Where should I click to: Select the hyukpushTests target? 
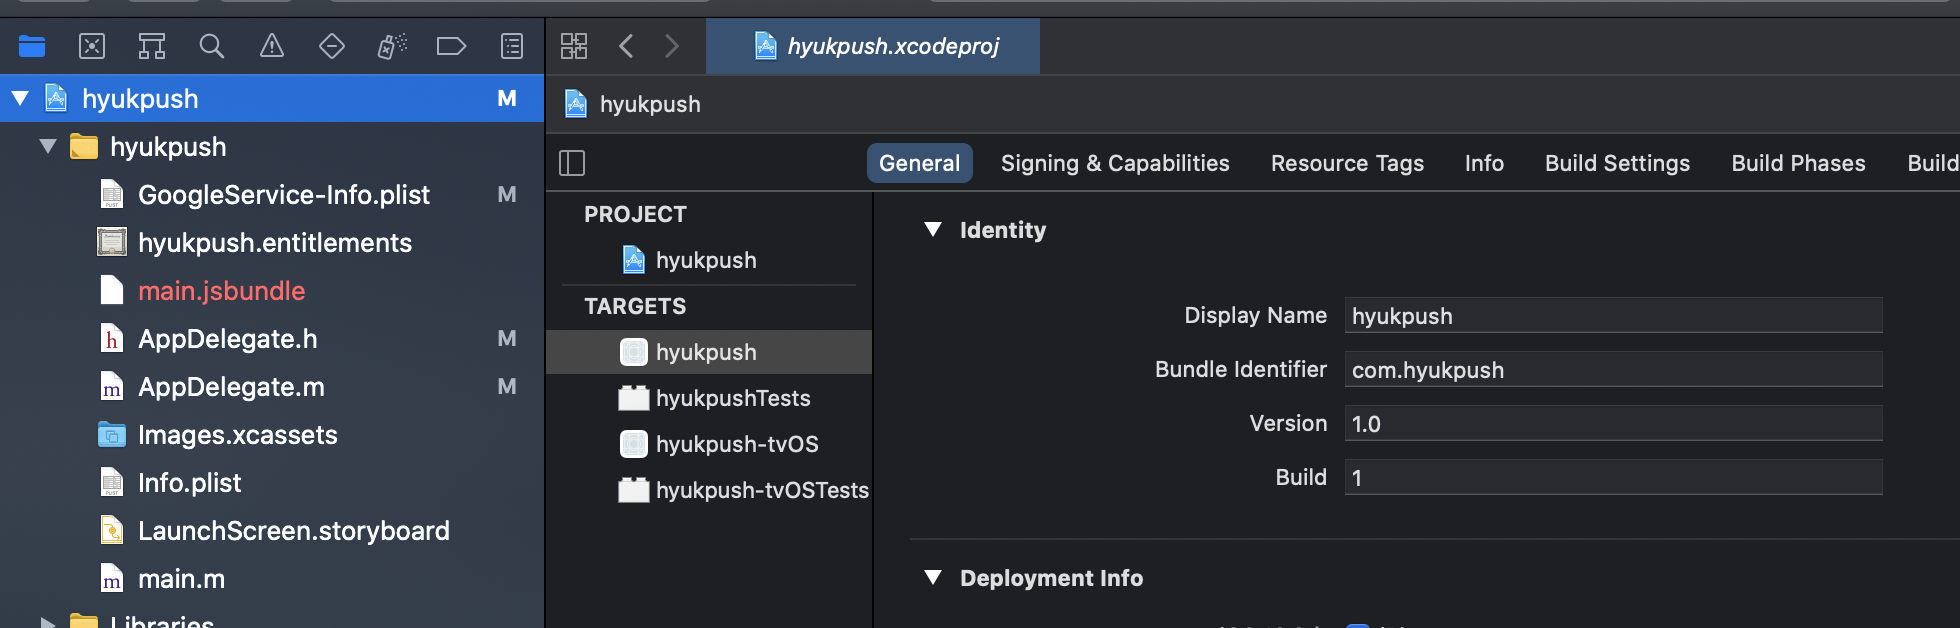(732, 398)
